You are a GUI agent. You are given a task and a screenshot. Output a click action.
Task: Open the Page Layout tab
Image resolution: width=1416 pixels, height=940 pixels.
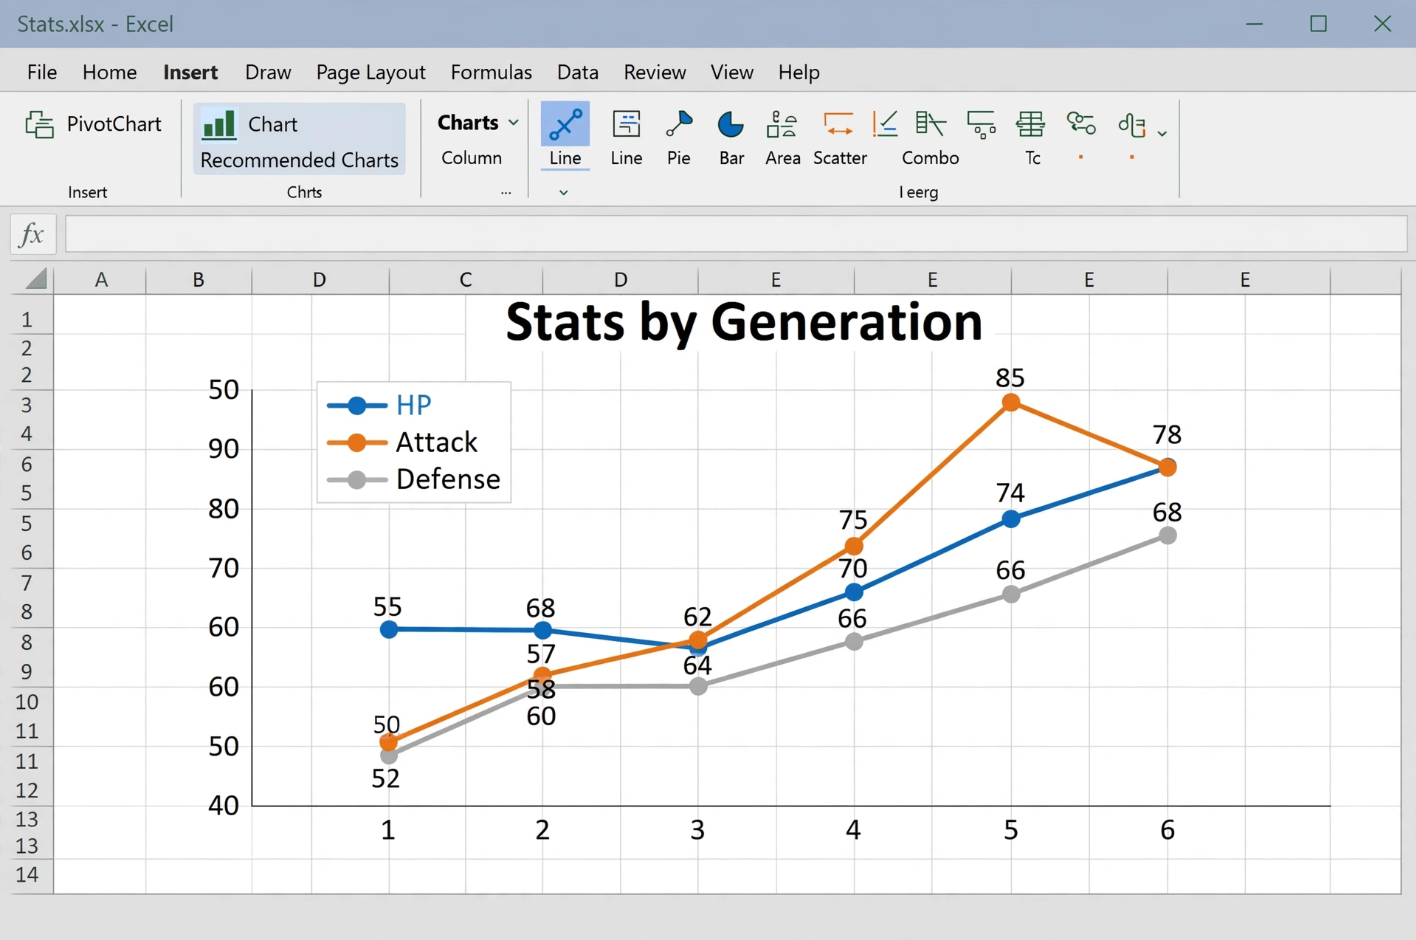[x=371, y=72]
